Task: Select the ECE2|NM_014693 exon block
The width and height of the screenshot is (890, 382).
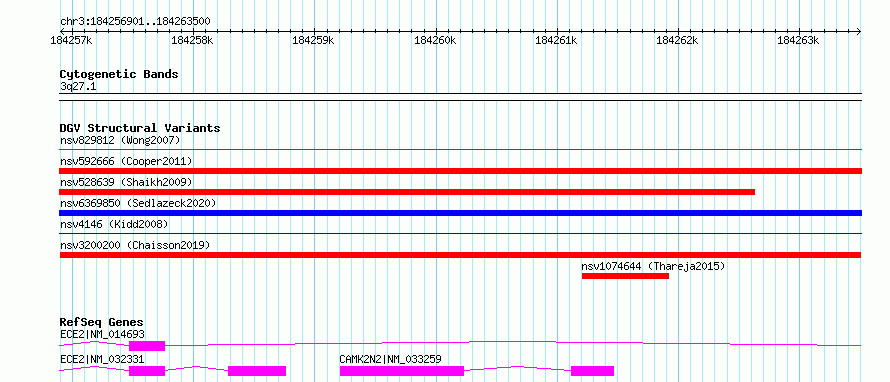Action: [x=147, y=346]
